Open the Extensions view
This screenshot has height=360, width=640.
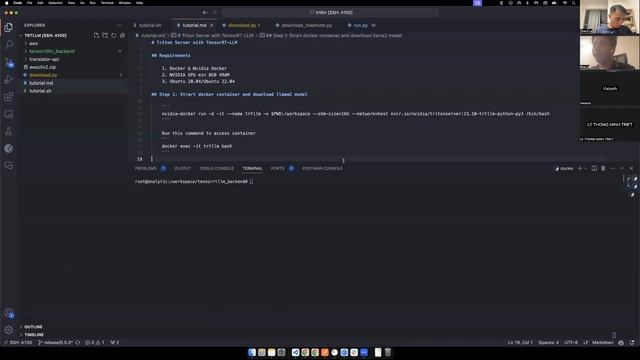pyautogui.click(x=9, y=97)
